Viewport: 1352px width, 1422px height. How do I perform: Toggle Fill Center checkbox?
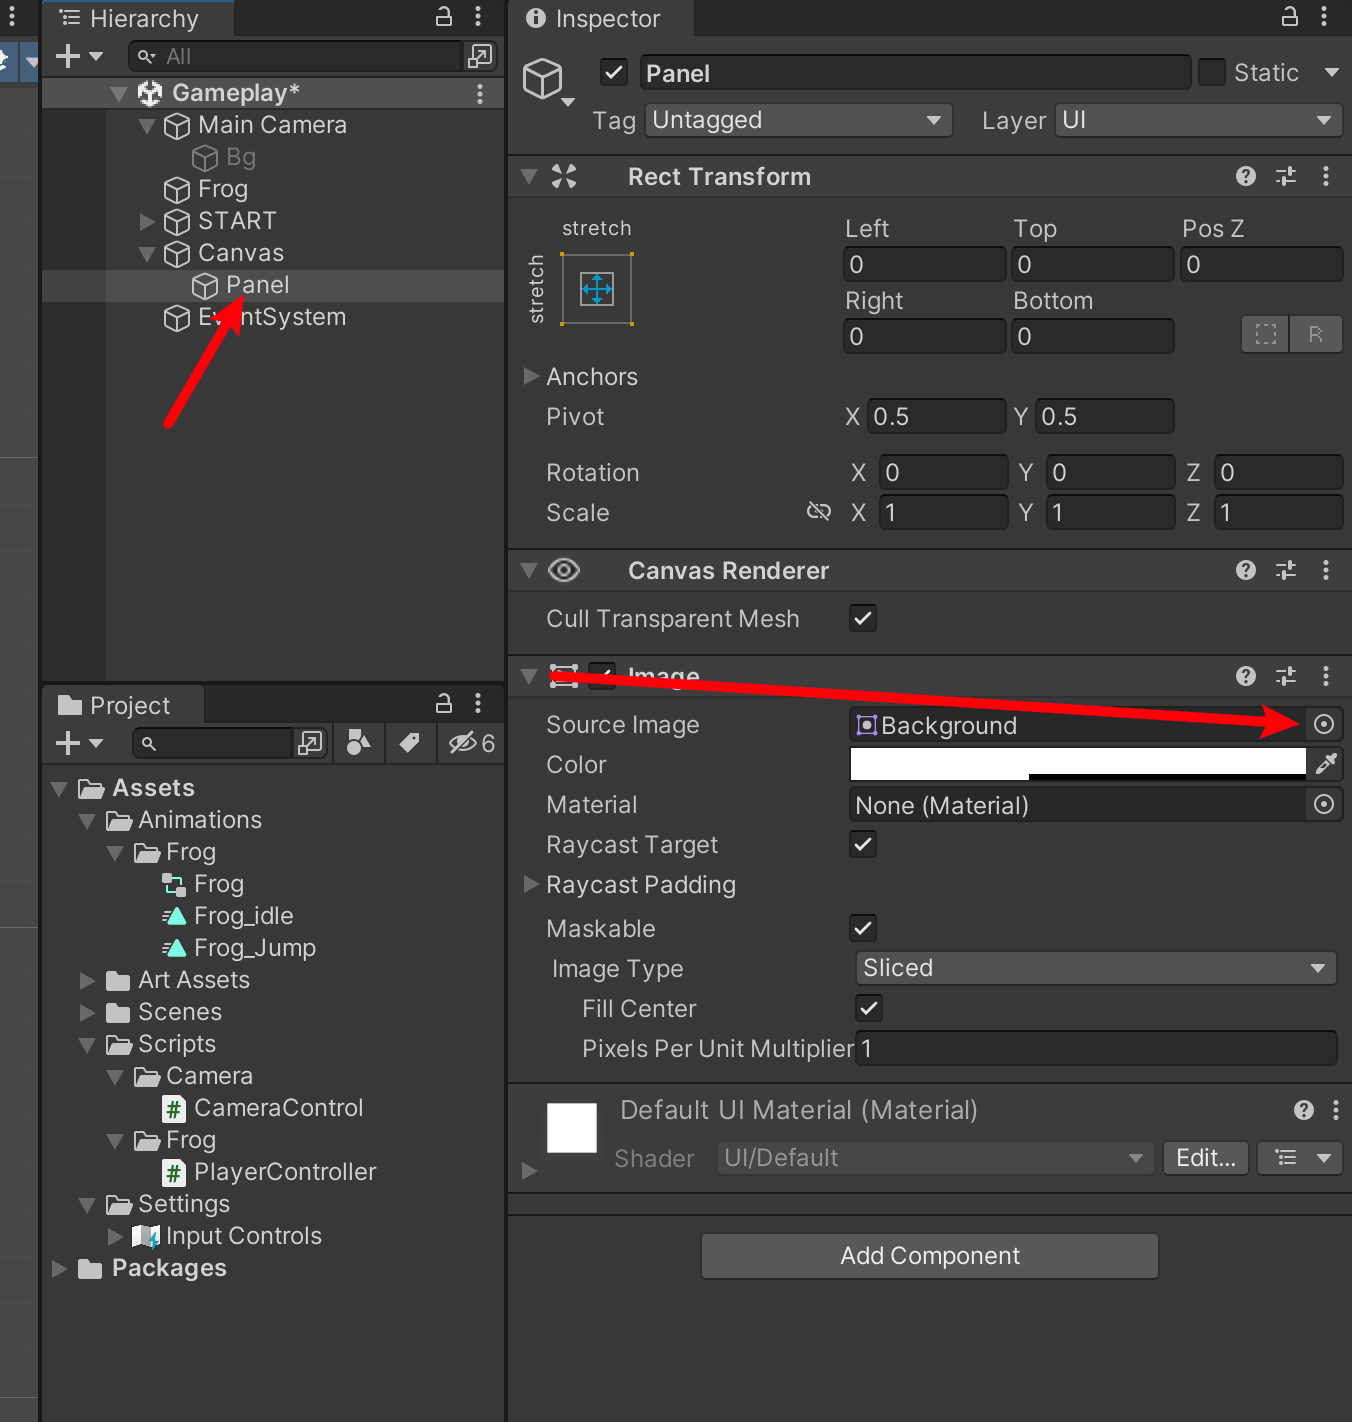pos(869,1008)
